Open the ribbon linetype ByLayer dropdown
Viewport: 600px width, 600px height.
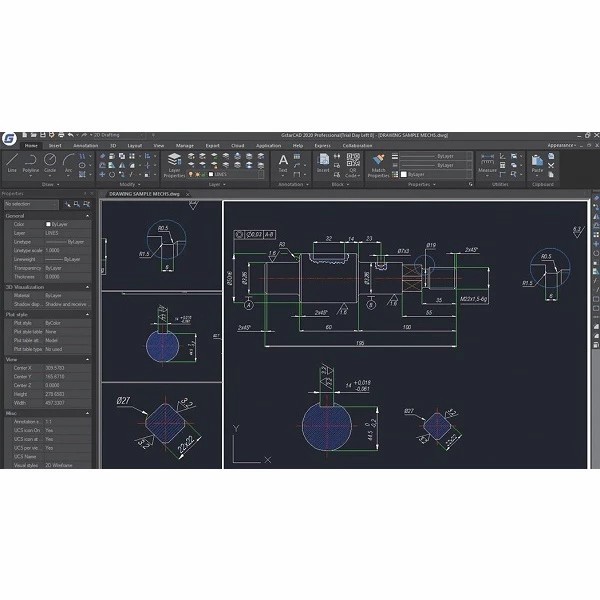pos(435,165)
